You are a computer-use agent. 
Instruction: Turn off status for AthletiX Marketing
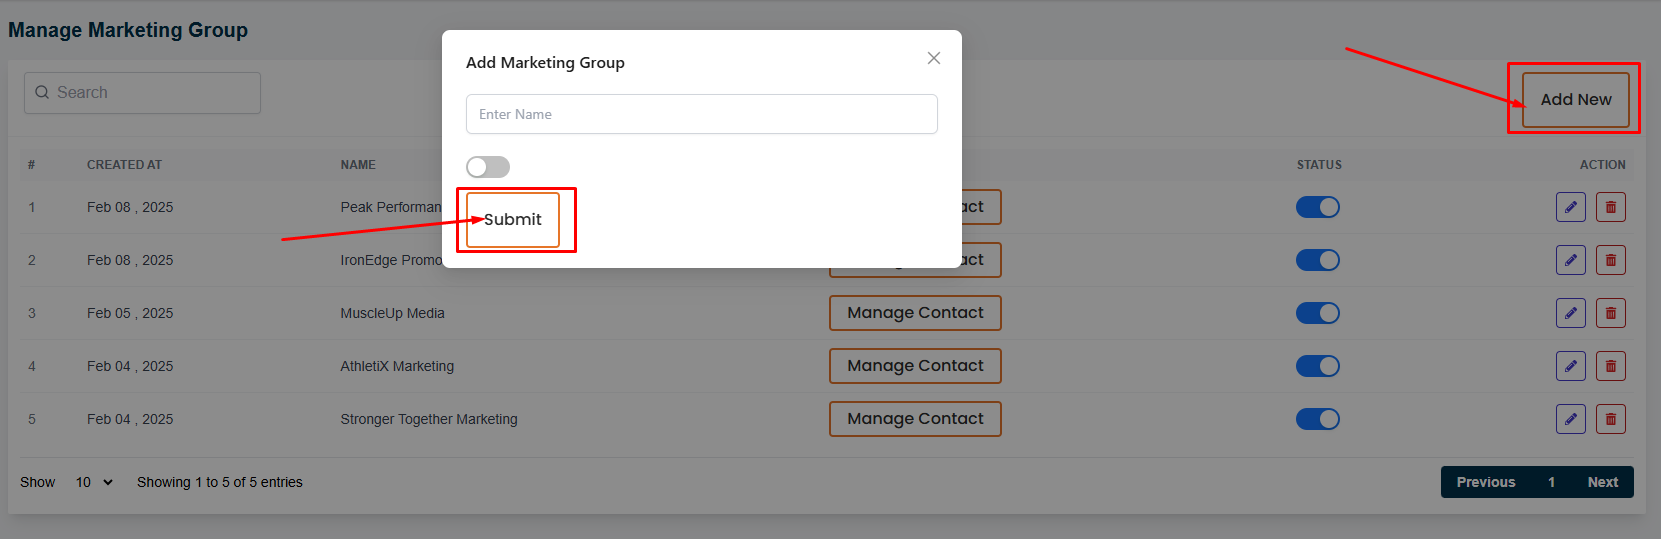1318,366
